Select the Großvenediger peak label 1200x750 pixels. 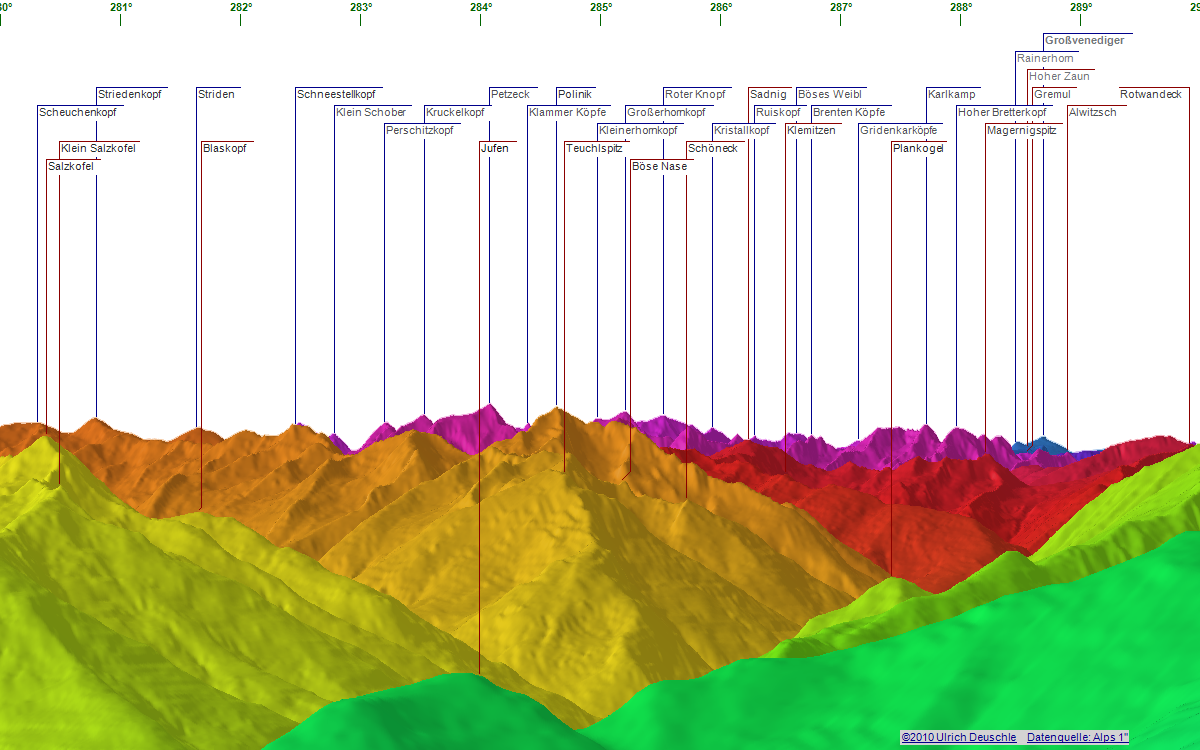(1084, 41)
